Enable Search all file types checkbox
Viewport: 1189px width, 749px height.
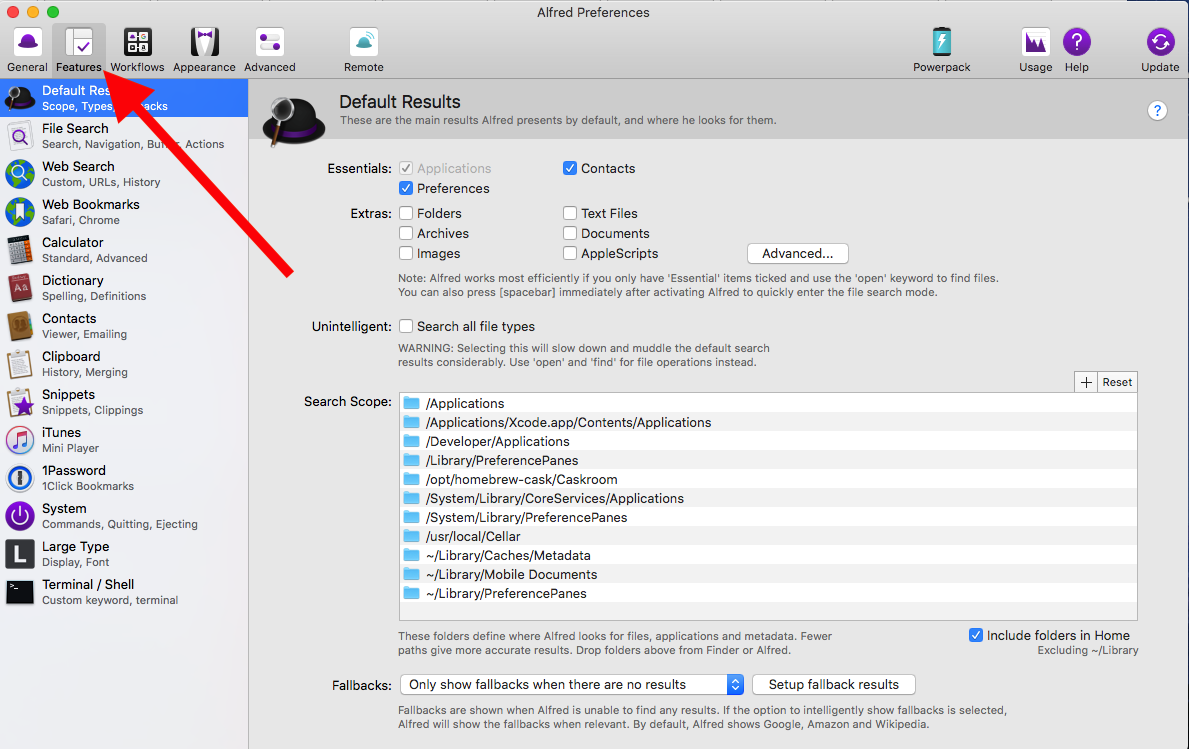[406, 326]
